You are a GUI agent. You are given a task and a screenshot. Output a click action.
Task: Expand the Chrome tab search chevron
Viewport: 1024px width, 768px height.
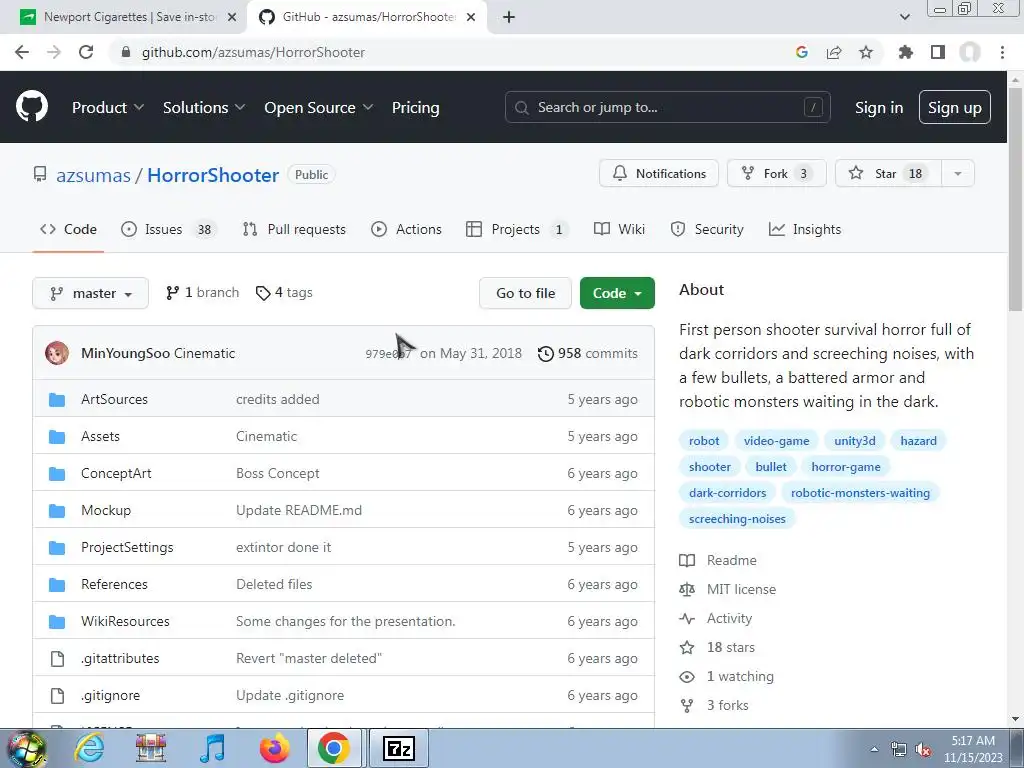click(904, 17)
